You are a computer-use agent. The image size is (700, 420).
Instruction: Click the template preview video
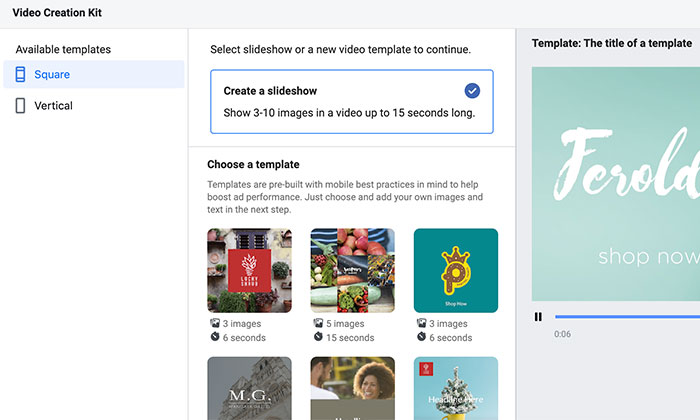(x=616, y=184)
